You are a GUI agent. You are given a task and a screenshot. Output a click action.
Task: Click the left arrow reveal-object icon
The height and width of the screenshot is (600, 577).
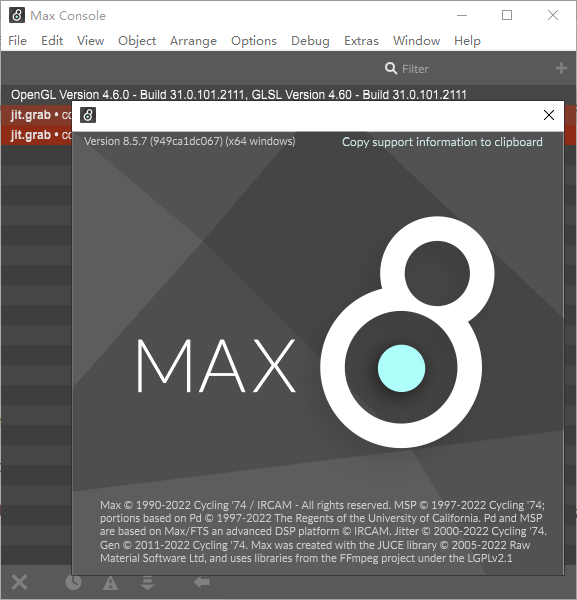202,582
